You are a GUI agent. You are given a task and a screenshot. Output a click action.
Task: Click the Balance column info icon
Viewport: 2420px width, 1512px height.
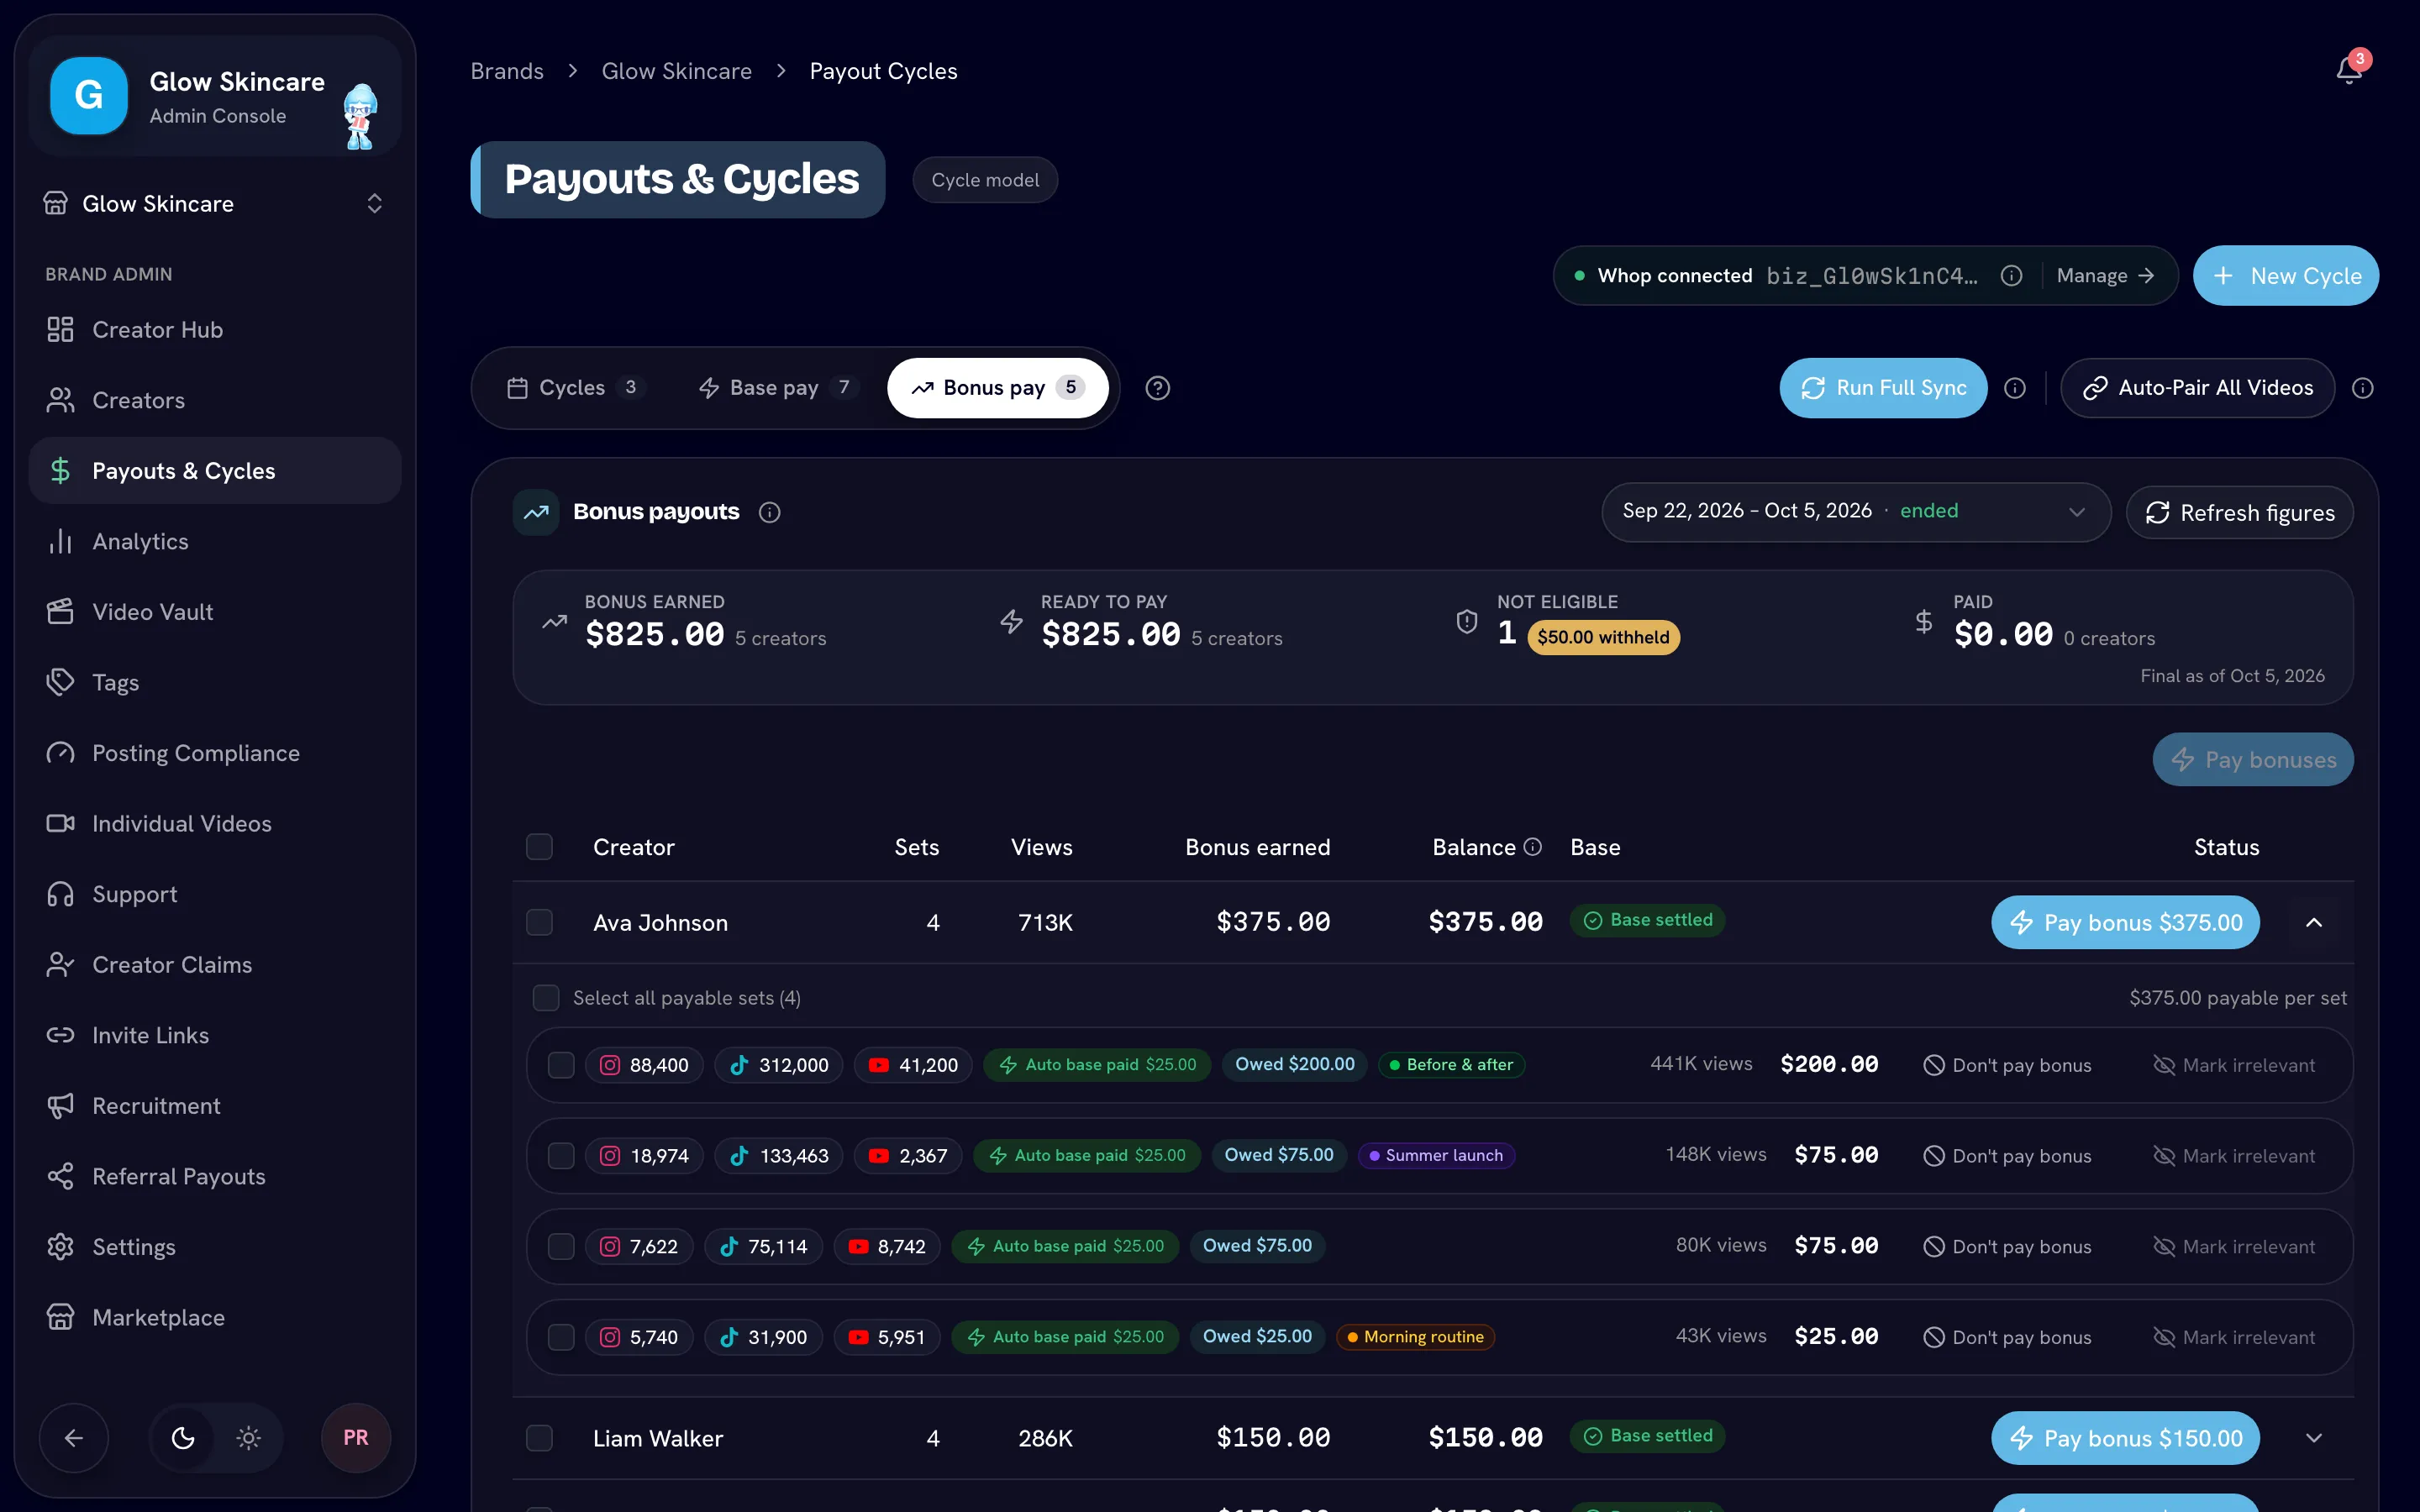pos(1532,847)
